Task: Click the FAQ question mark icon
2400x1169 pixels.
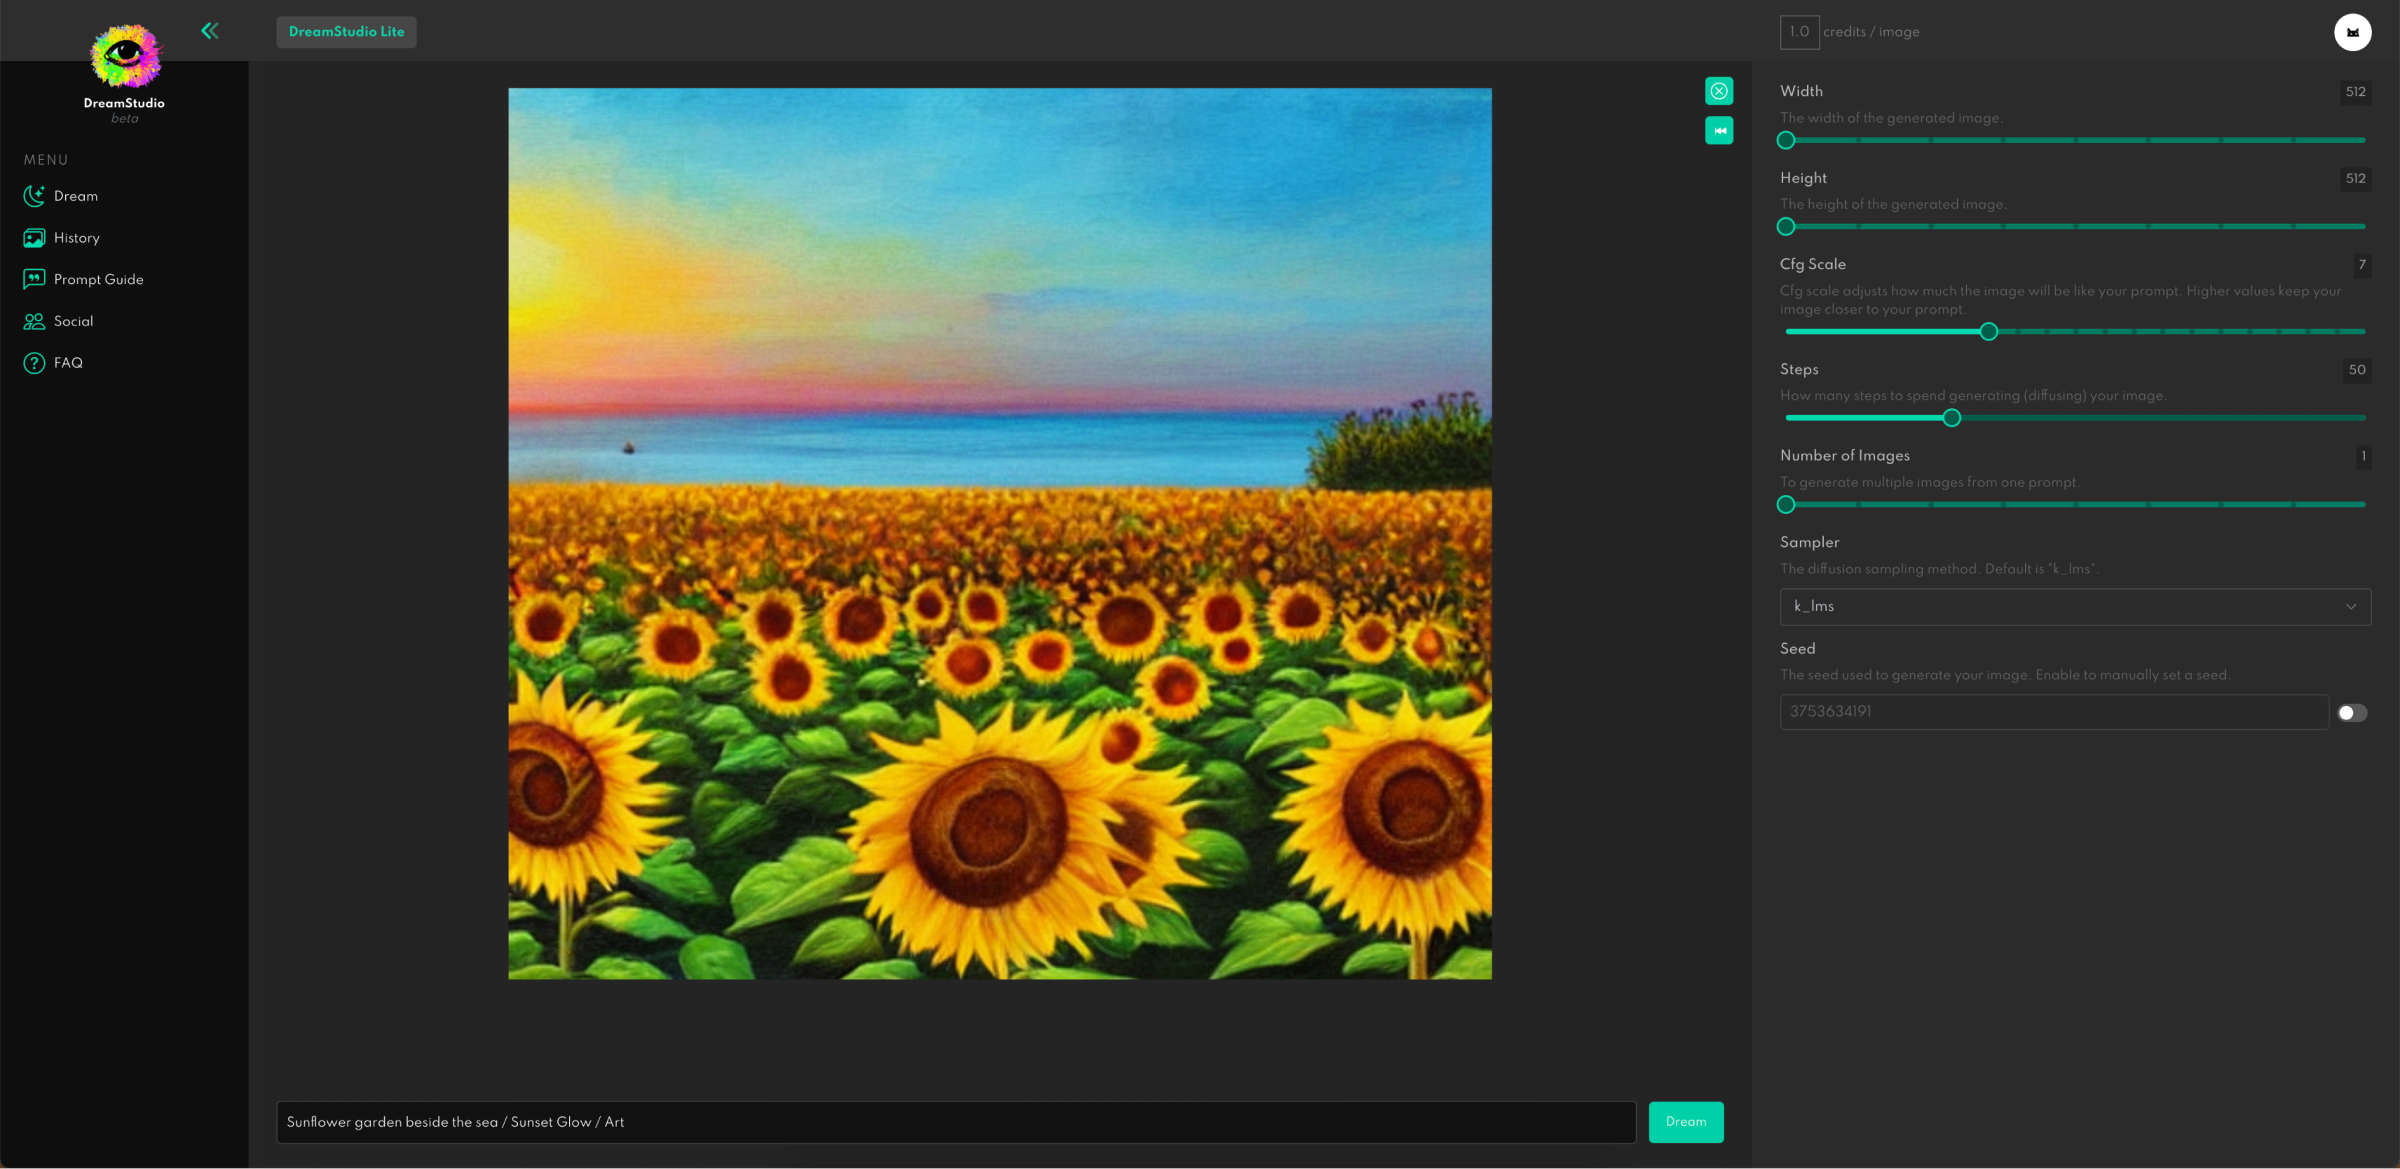Action: click(34, 363)
